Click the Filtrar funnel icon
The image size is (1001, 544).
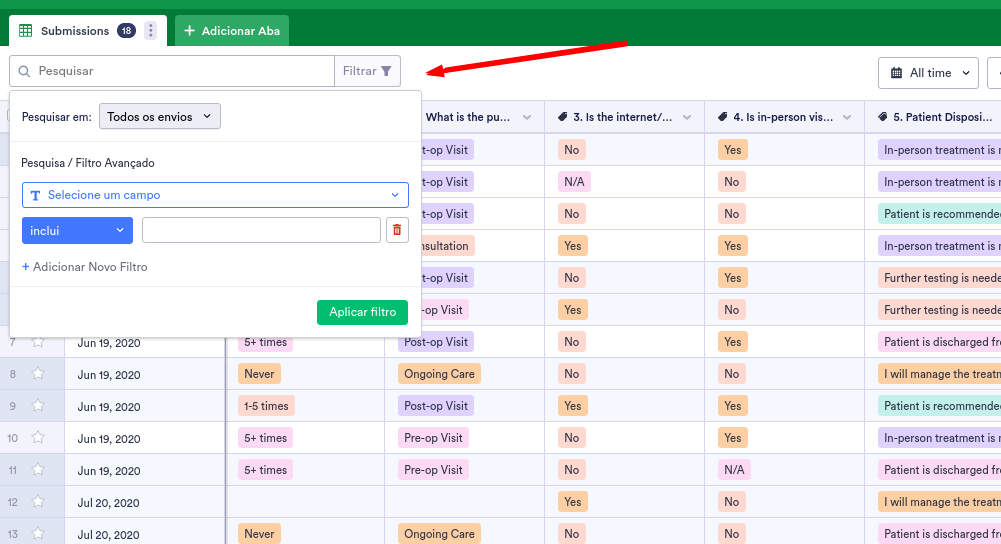coord(386,71)
